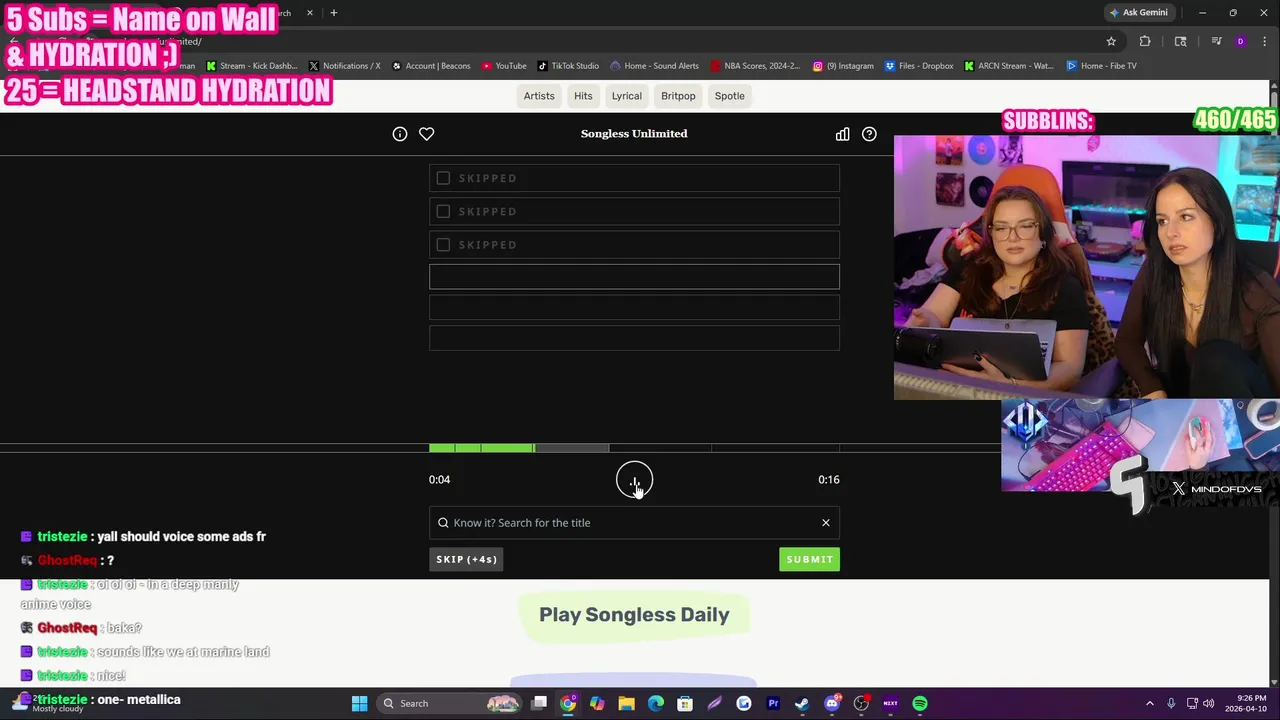Viewport: 1280px width, 720px height.
Task: Select the Spotle category tab
Action: tap(729, 96)
